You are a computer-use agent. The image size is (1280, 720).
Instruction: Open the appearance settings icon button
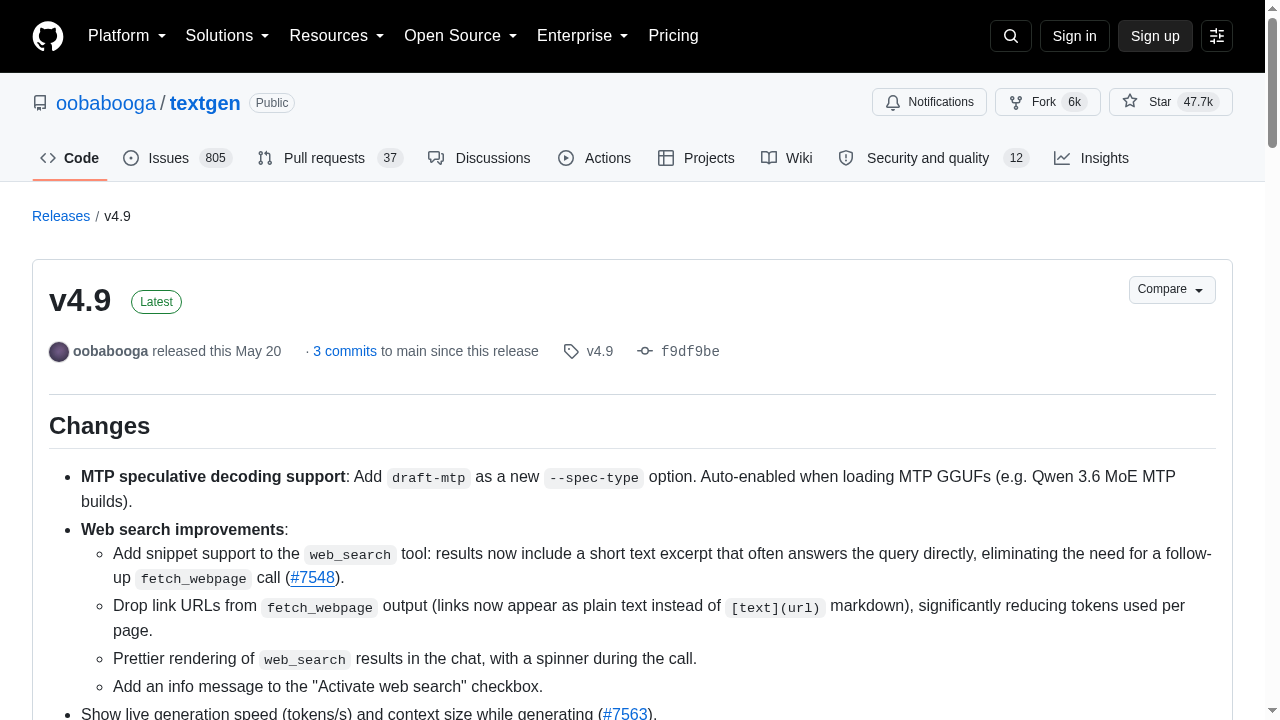coord(1217,36)
